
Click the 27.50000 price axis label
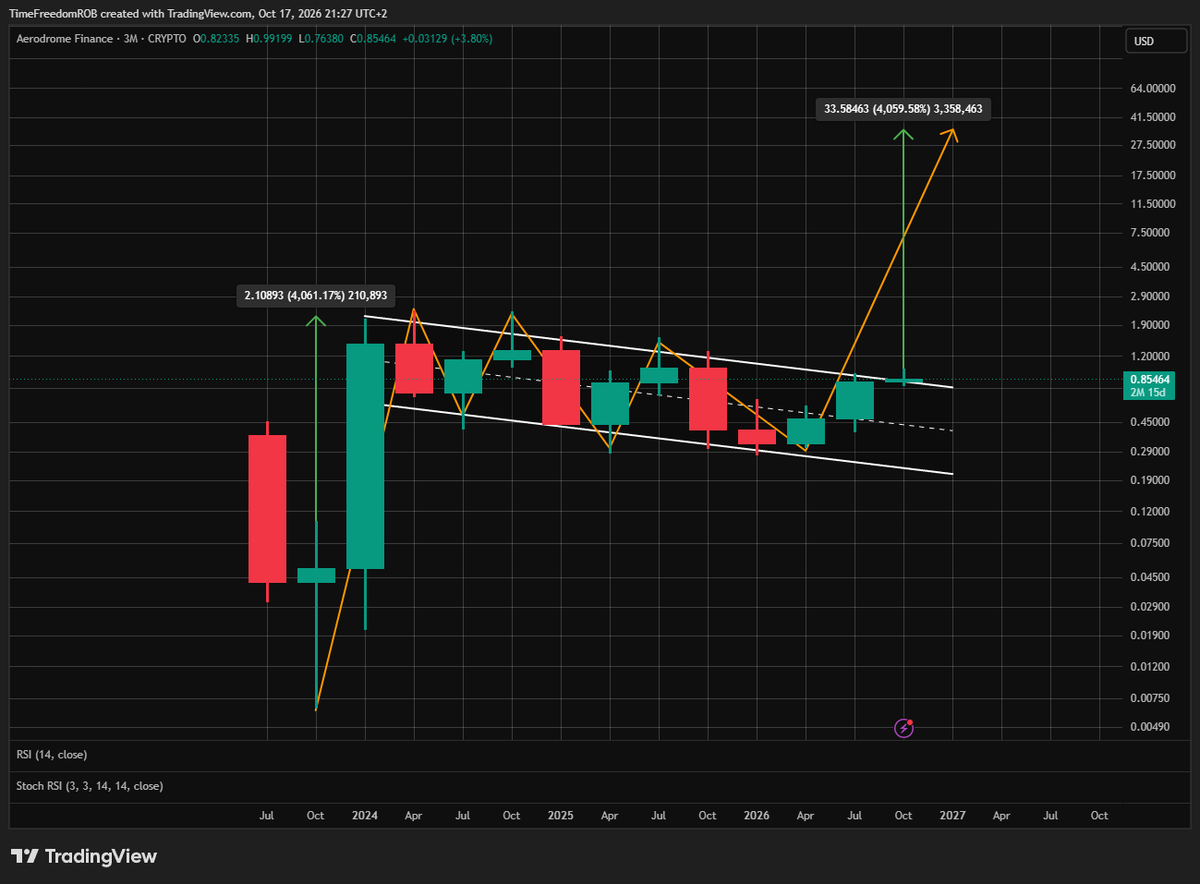pyautogui.click(x=1151, y=145)
